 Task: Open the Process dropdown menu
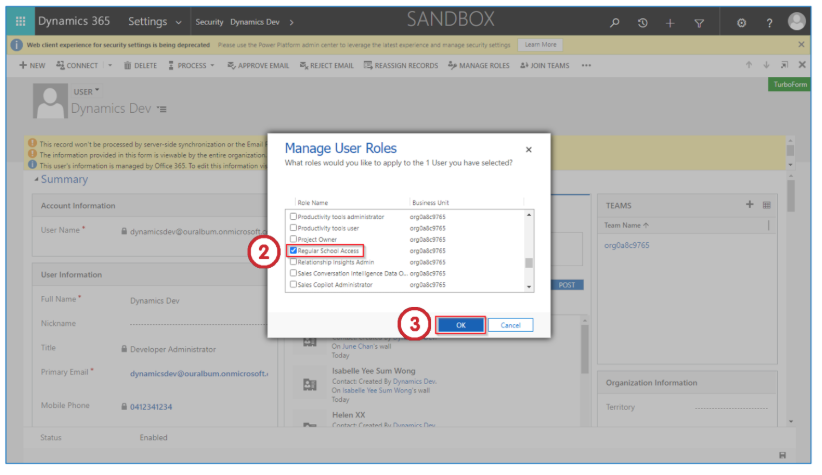point(190,66)
